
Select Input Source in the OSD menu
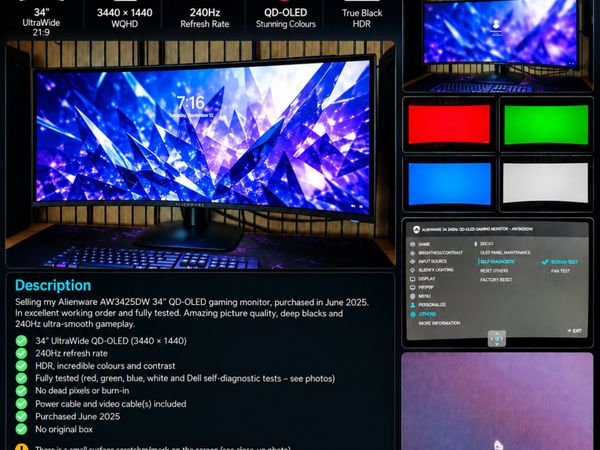432,261
